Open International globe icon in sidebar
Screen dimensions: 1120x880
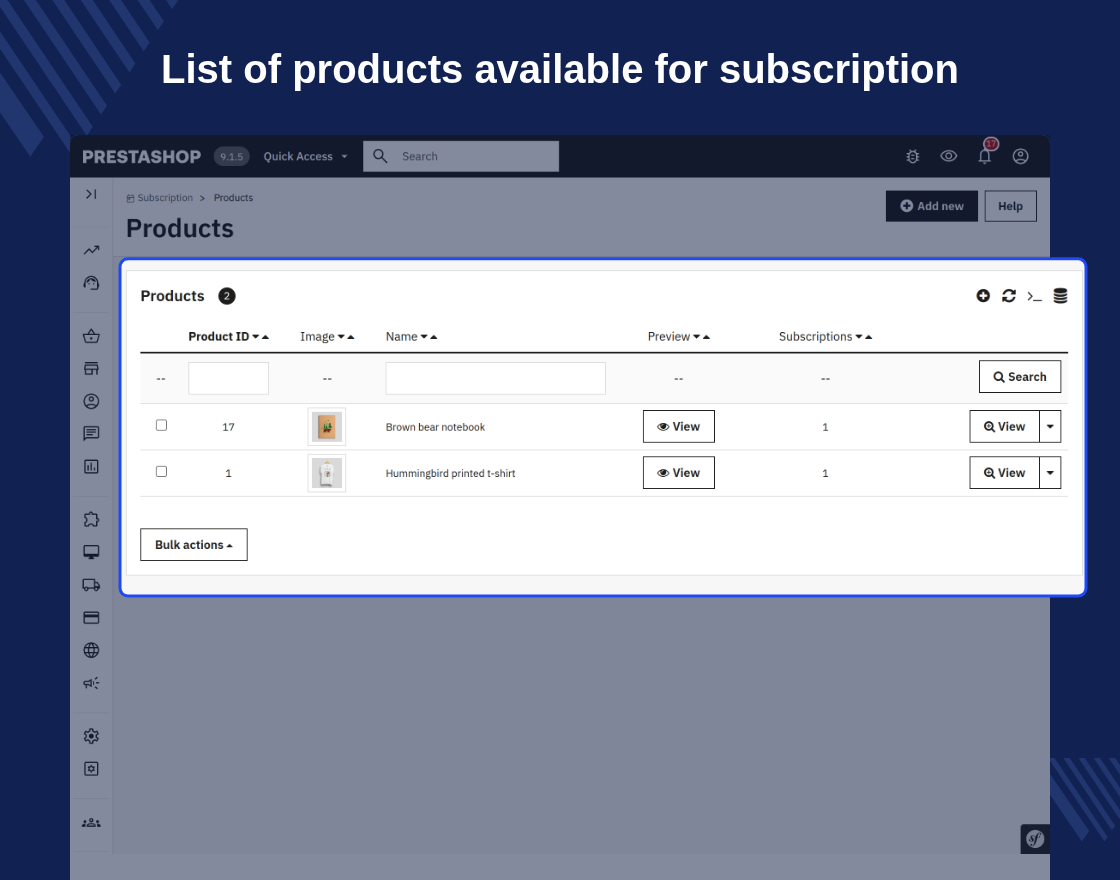(x=91, y=650)
